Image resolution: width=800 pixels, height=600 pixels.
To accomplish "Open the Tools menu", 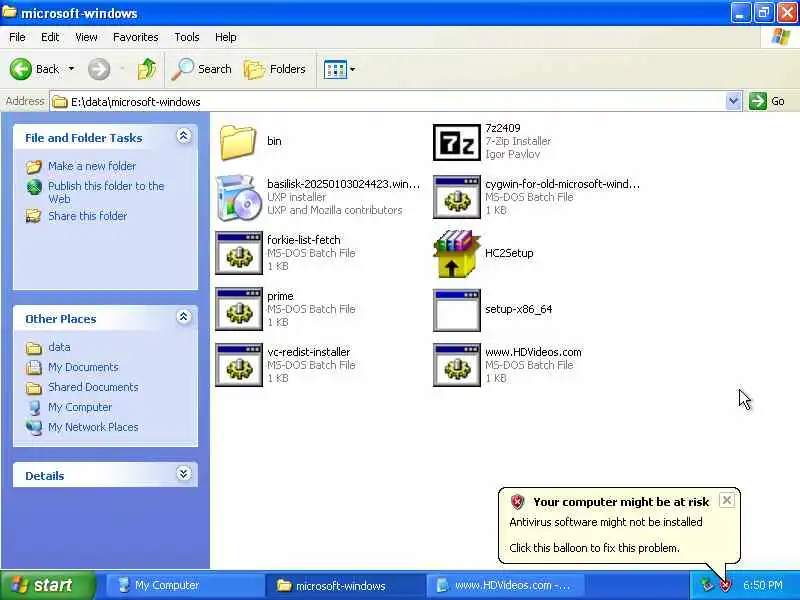I will tap(186, 37).
